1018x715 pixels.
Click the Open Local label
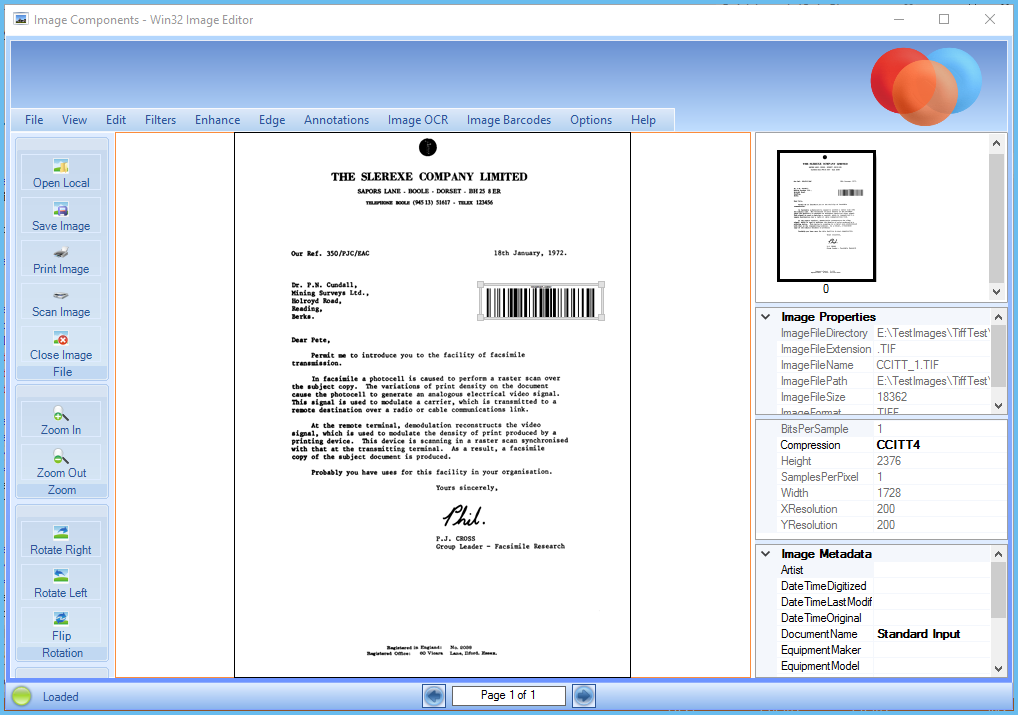(x=62, y=183)
